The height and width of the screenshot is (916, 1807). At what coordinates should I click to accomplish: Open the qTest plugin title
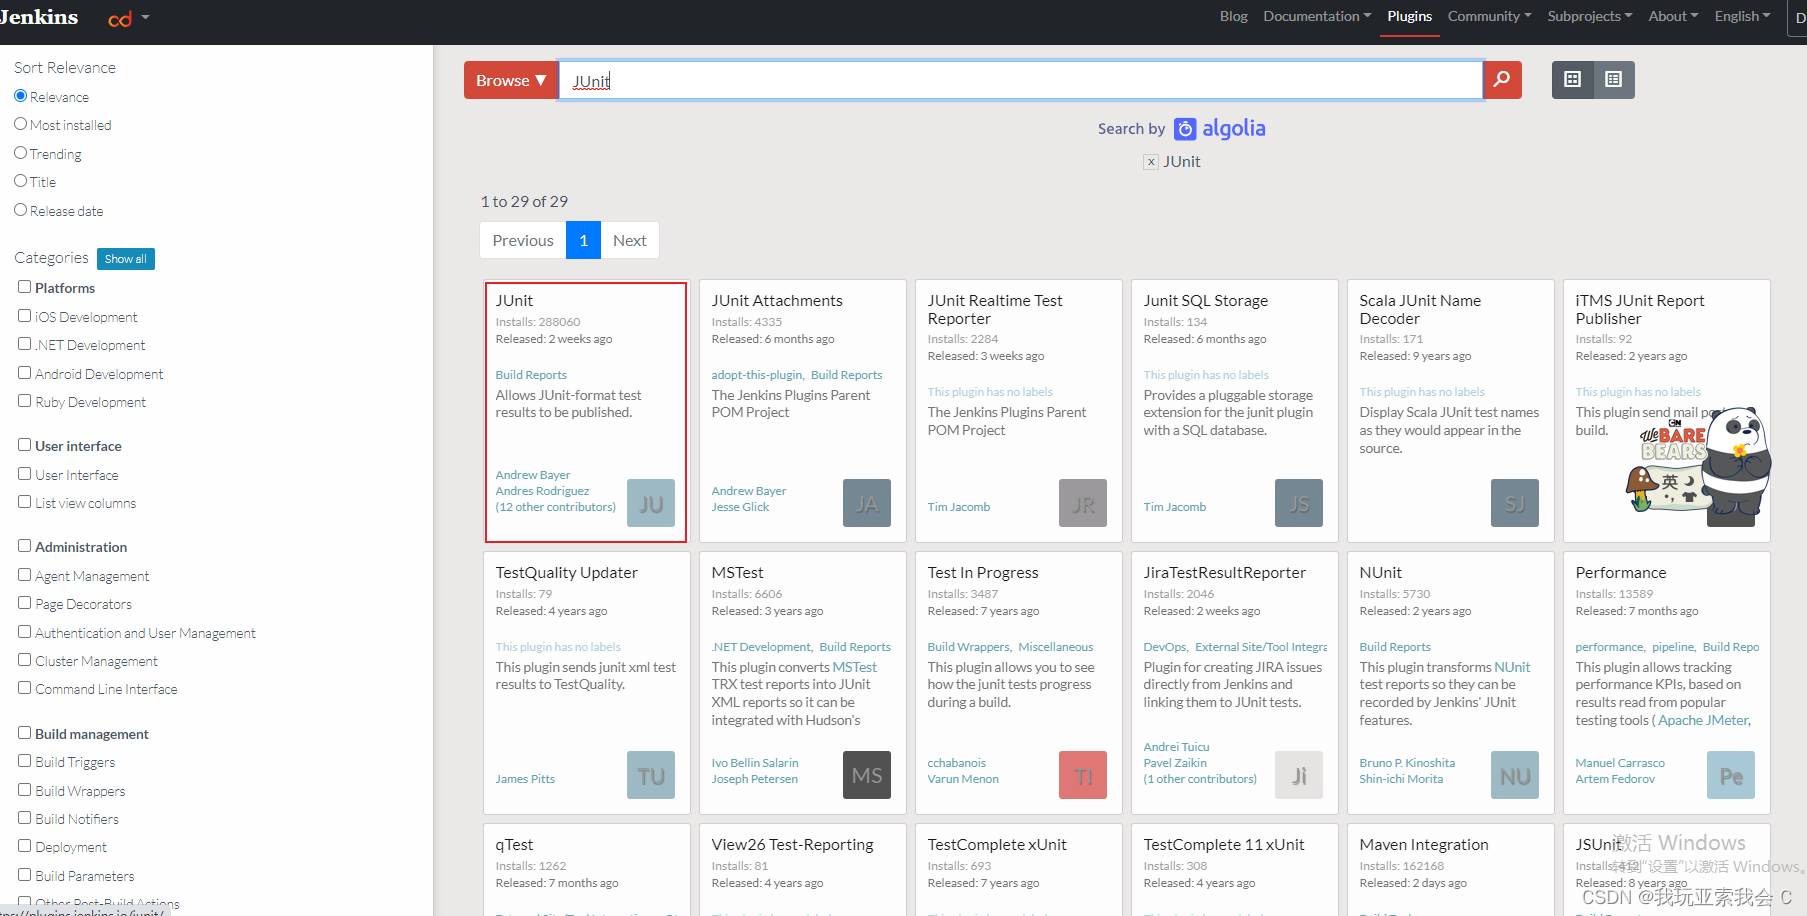tap(514, 845)
